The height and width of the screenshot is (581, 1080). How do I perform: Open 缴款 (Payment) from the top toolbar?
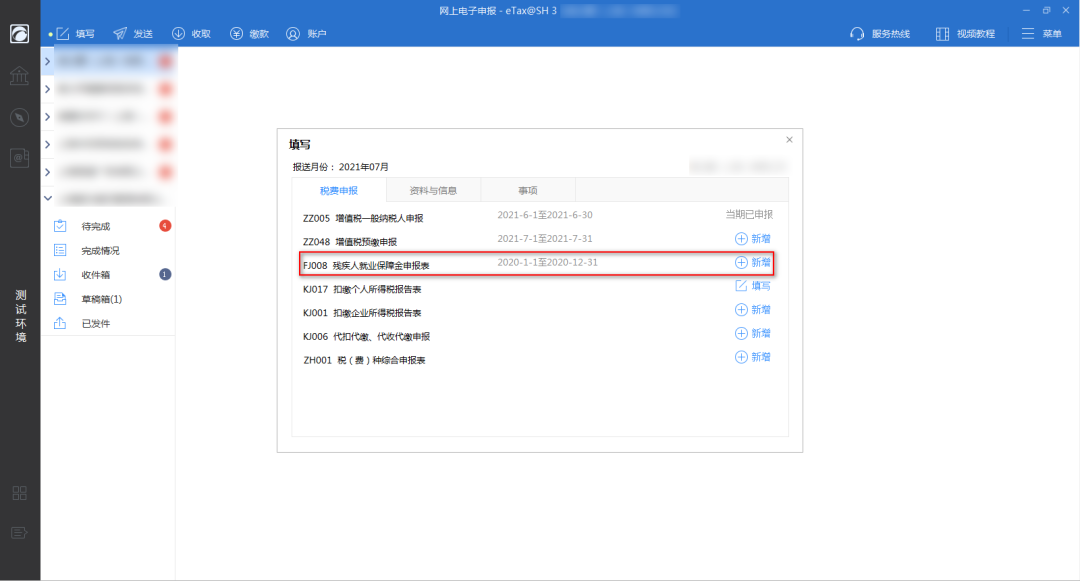(237, 33)
